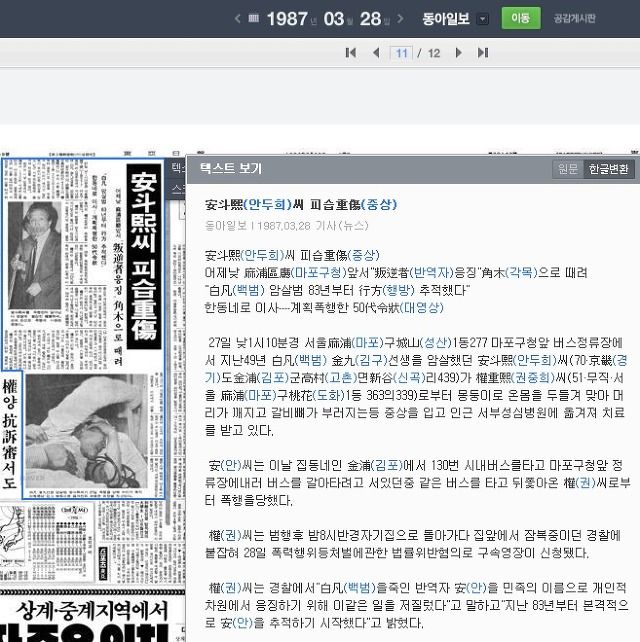The width and height of the screenshot is (640, 642).
Task: Click the 마포구청 hangul link
Action: pyautogui.click(x=318, y=273)
